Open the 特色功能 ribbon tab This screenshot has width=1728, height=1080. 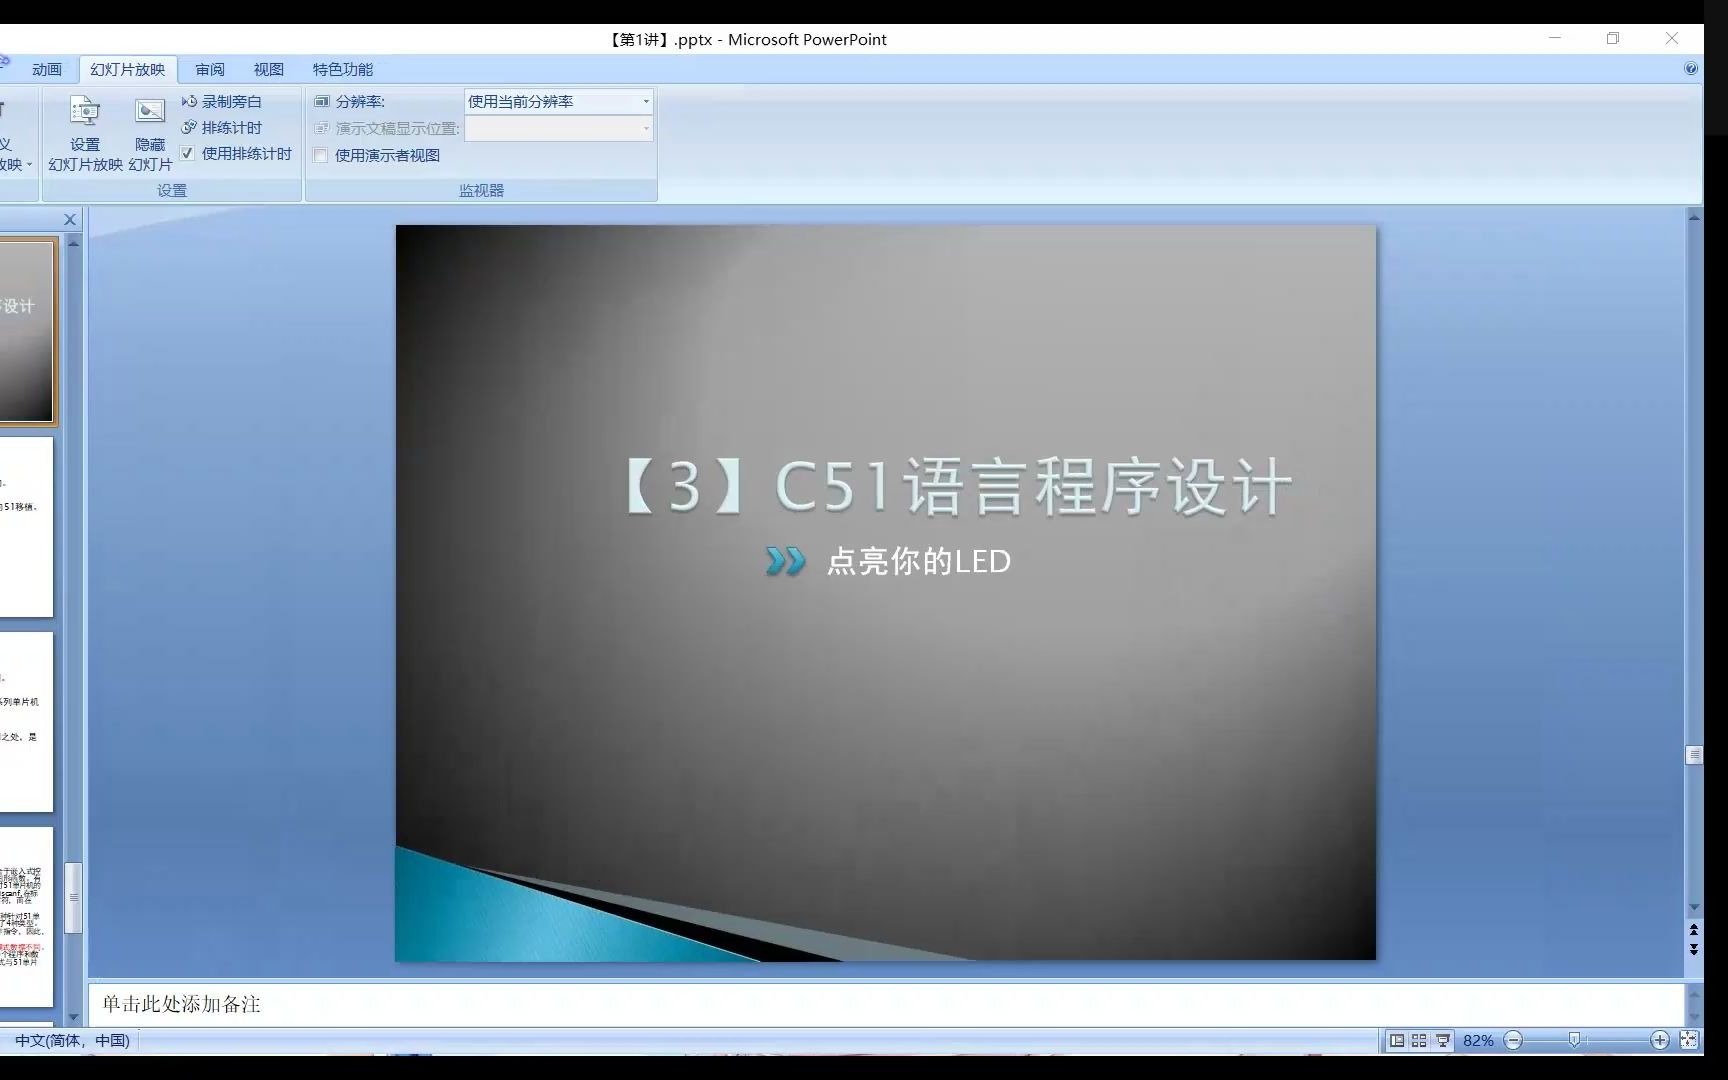pos(343,69)
